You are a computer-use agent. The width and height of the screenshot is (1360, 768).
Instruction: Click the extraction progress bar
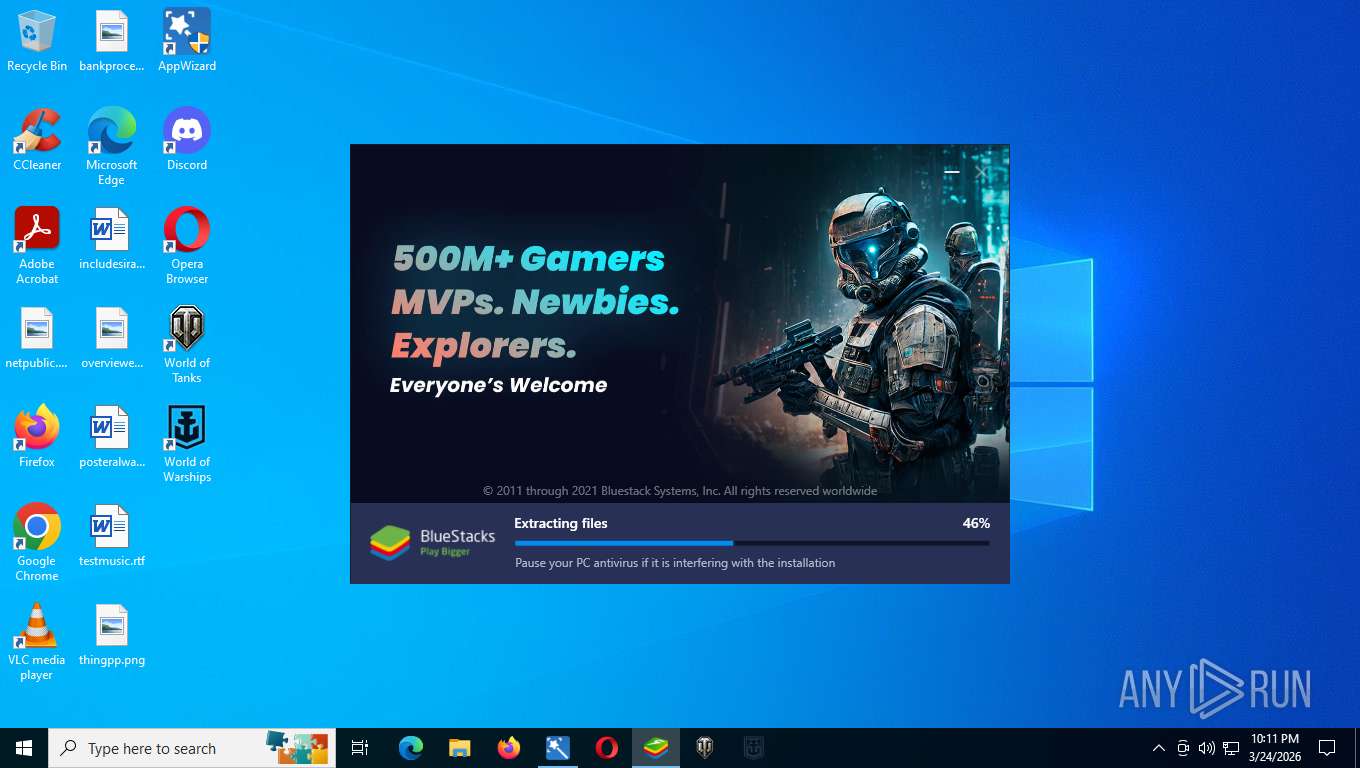[x=752, y=543]
